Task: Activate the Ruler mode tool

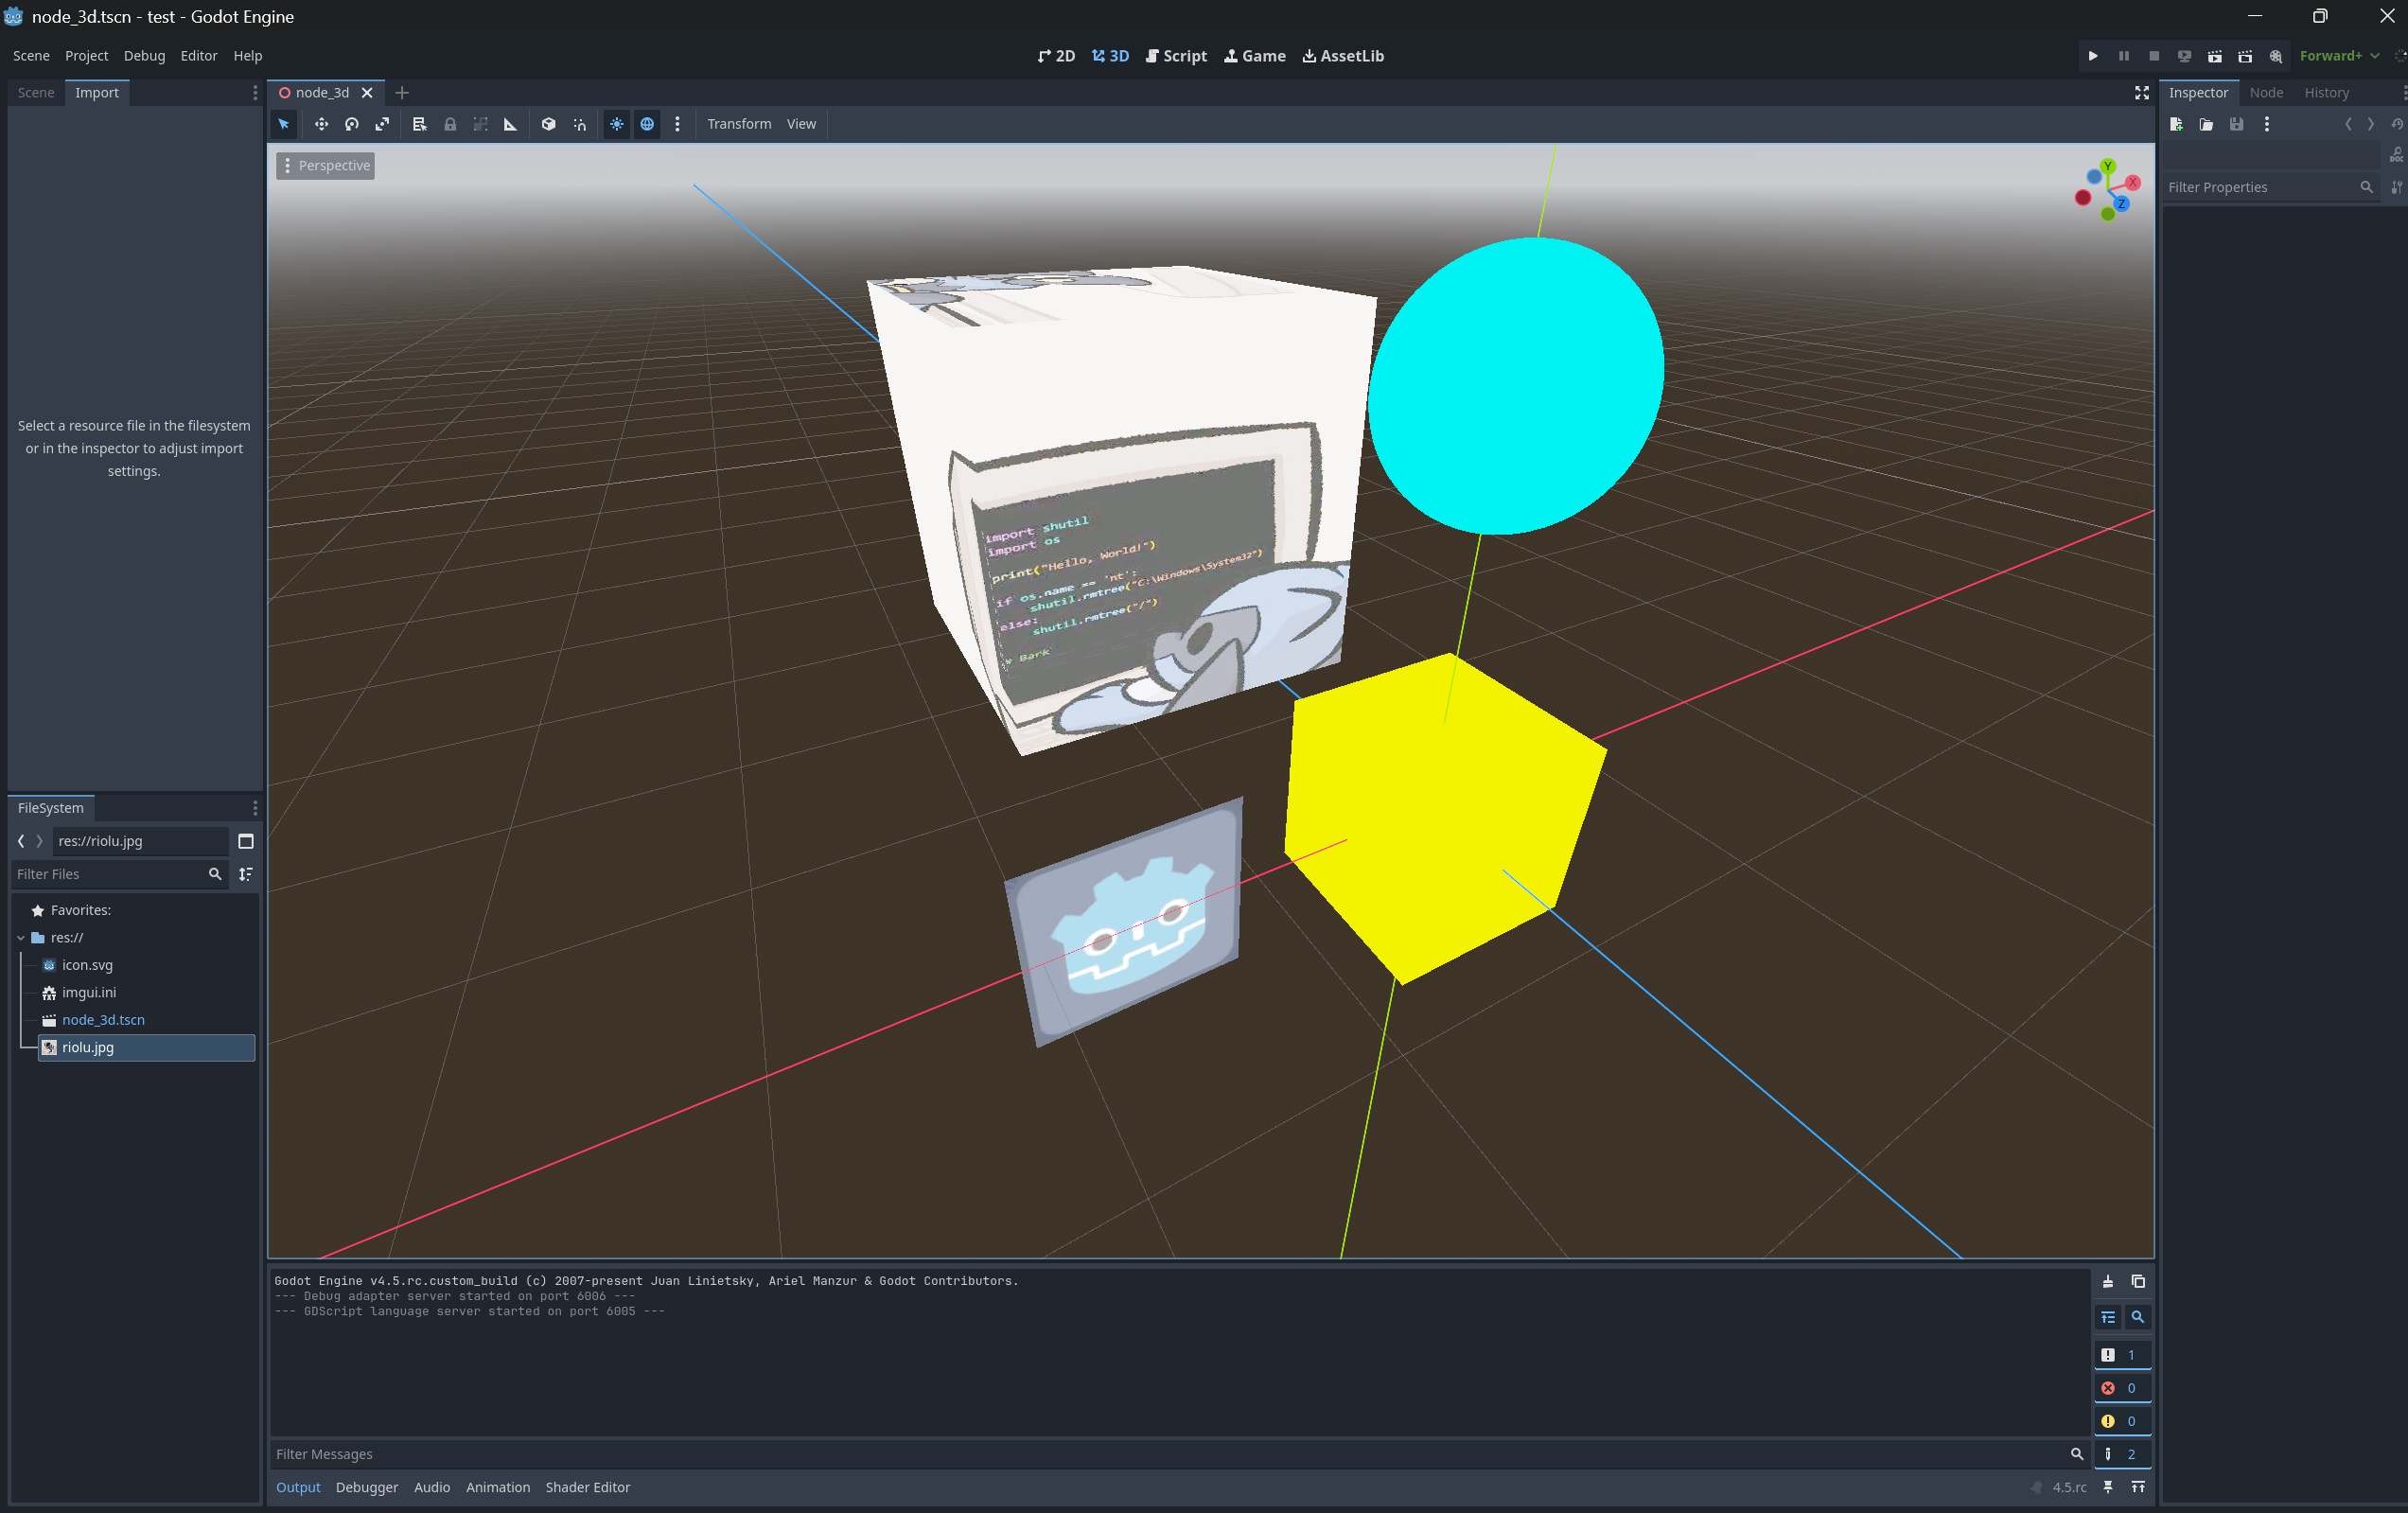Action: (510, 124)
